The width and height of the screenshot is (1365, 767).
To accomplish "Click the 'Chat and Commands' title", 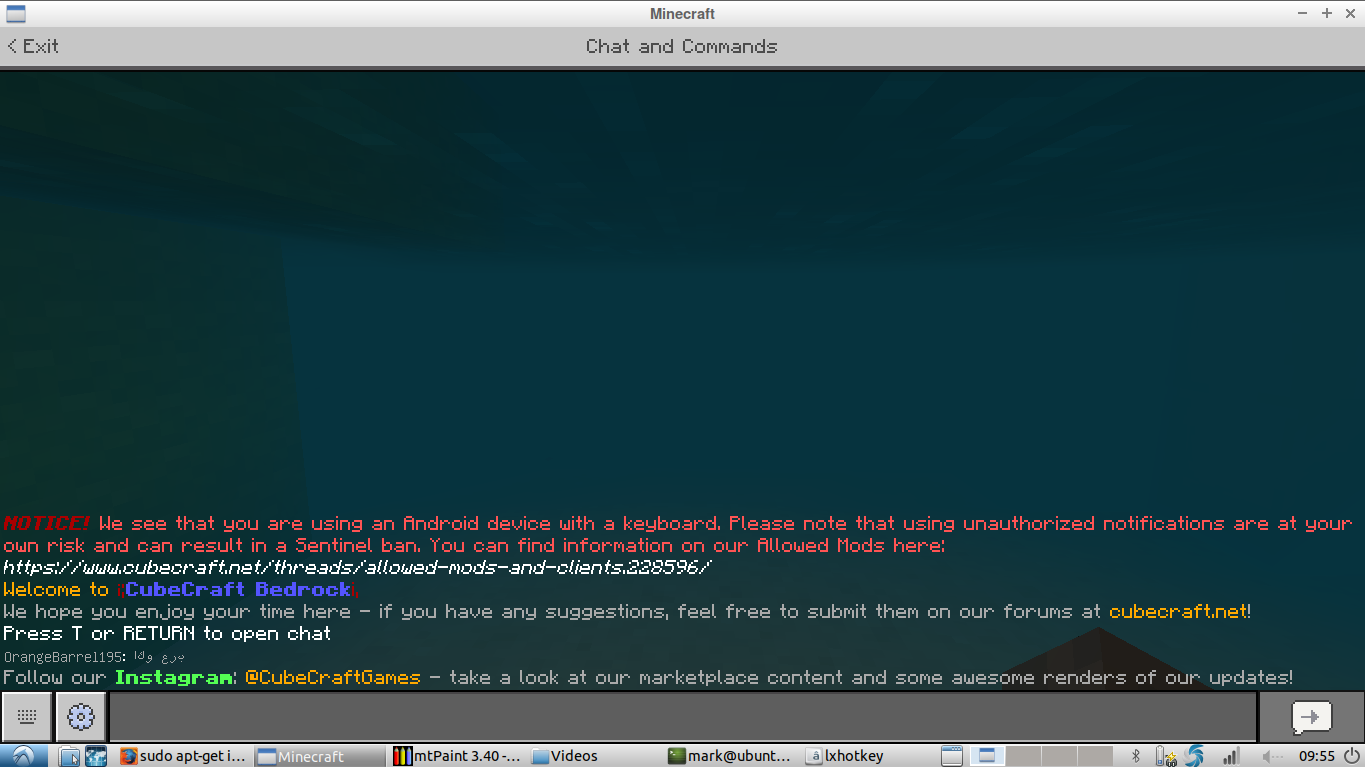I will tap(681, 46).
